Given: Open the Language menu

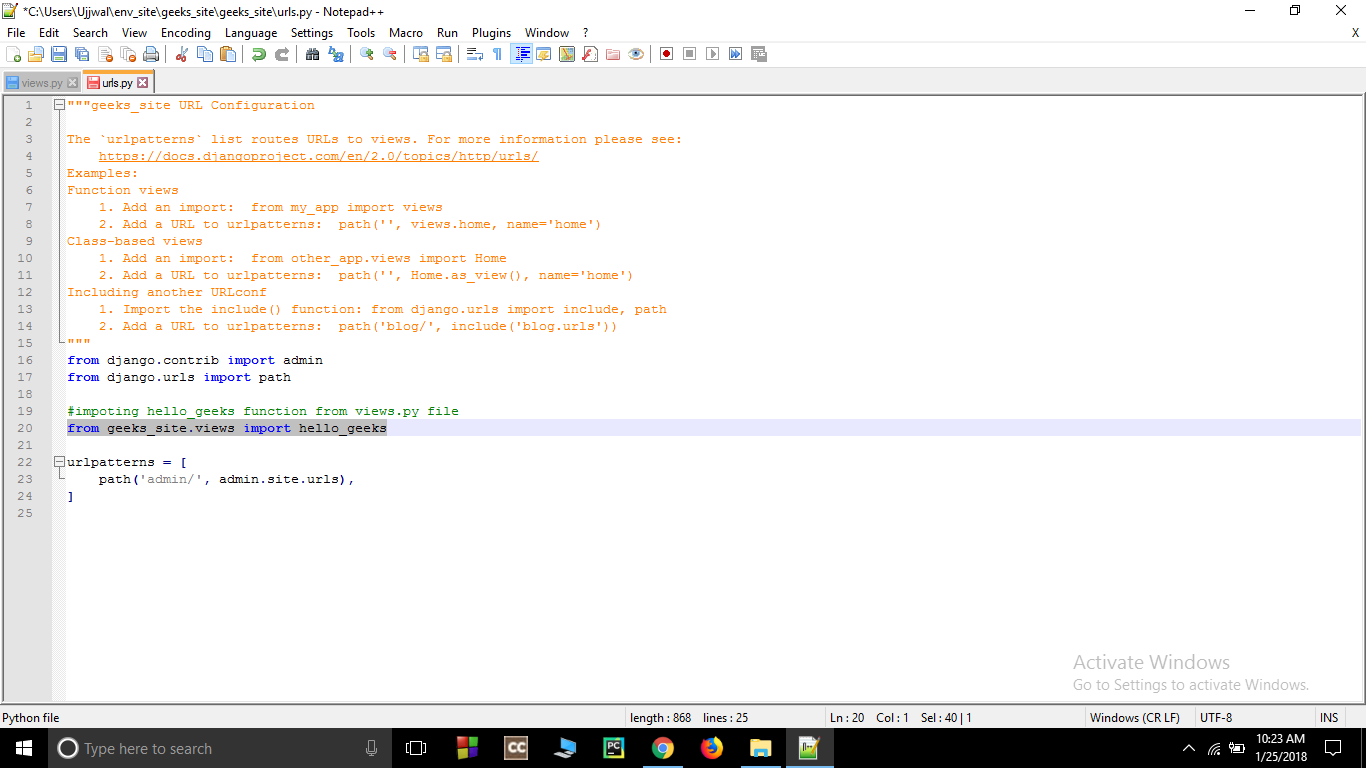Looking at the screenshot, I should point(251,33).
